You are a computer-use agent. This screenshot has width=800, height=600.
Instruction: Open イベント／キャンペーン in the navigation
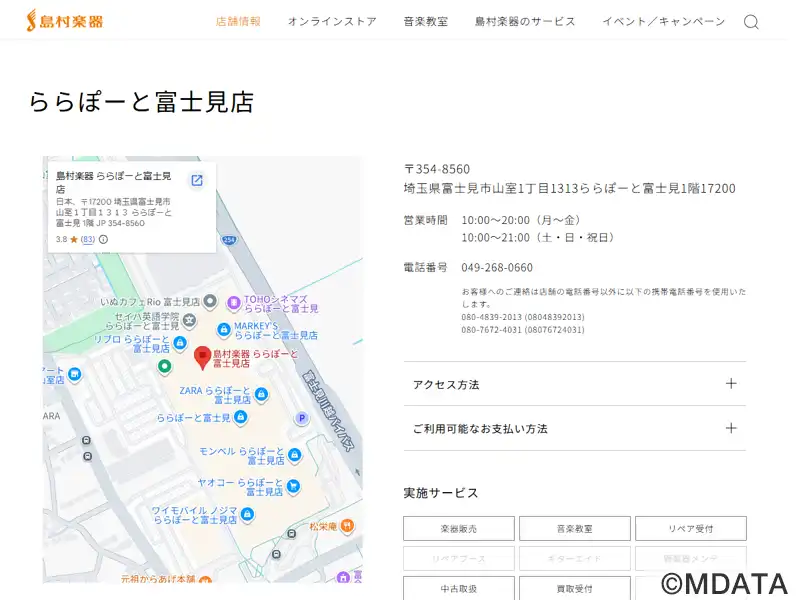tap(663, 21)
